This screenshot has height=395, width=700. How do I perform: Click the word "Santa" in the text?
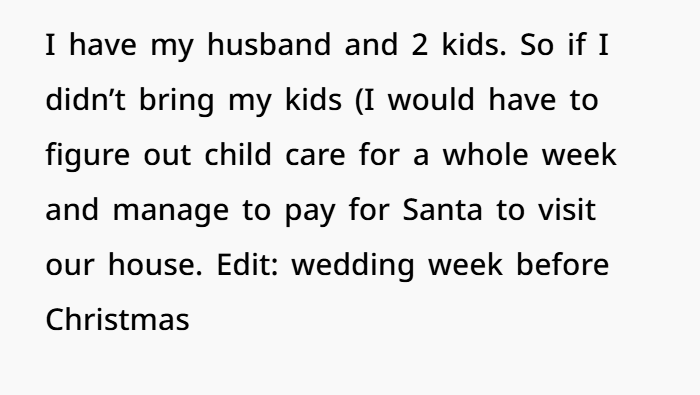click(442, 209)
